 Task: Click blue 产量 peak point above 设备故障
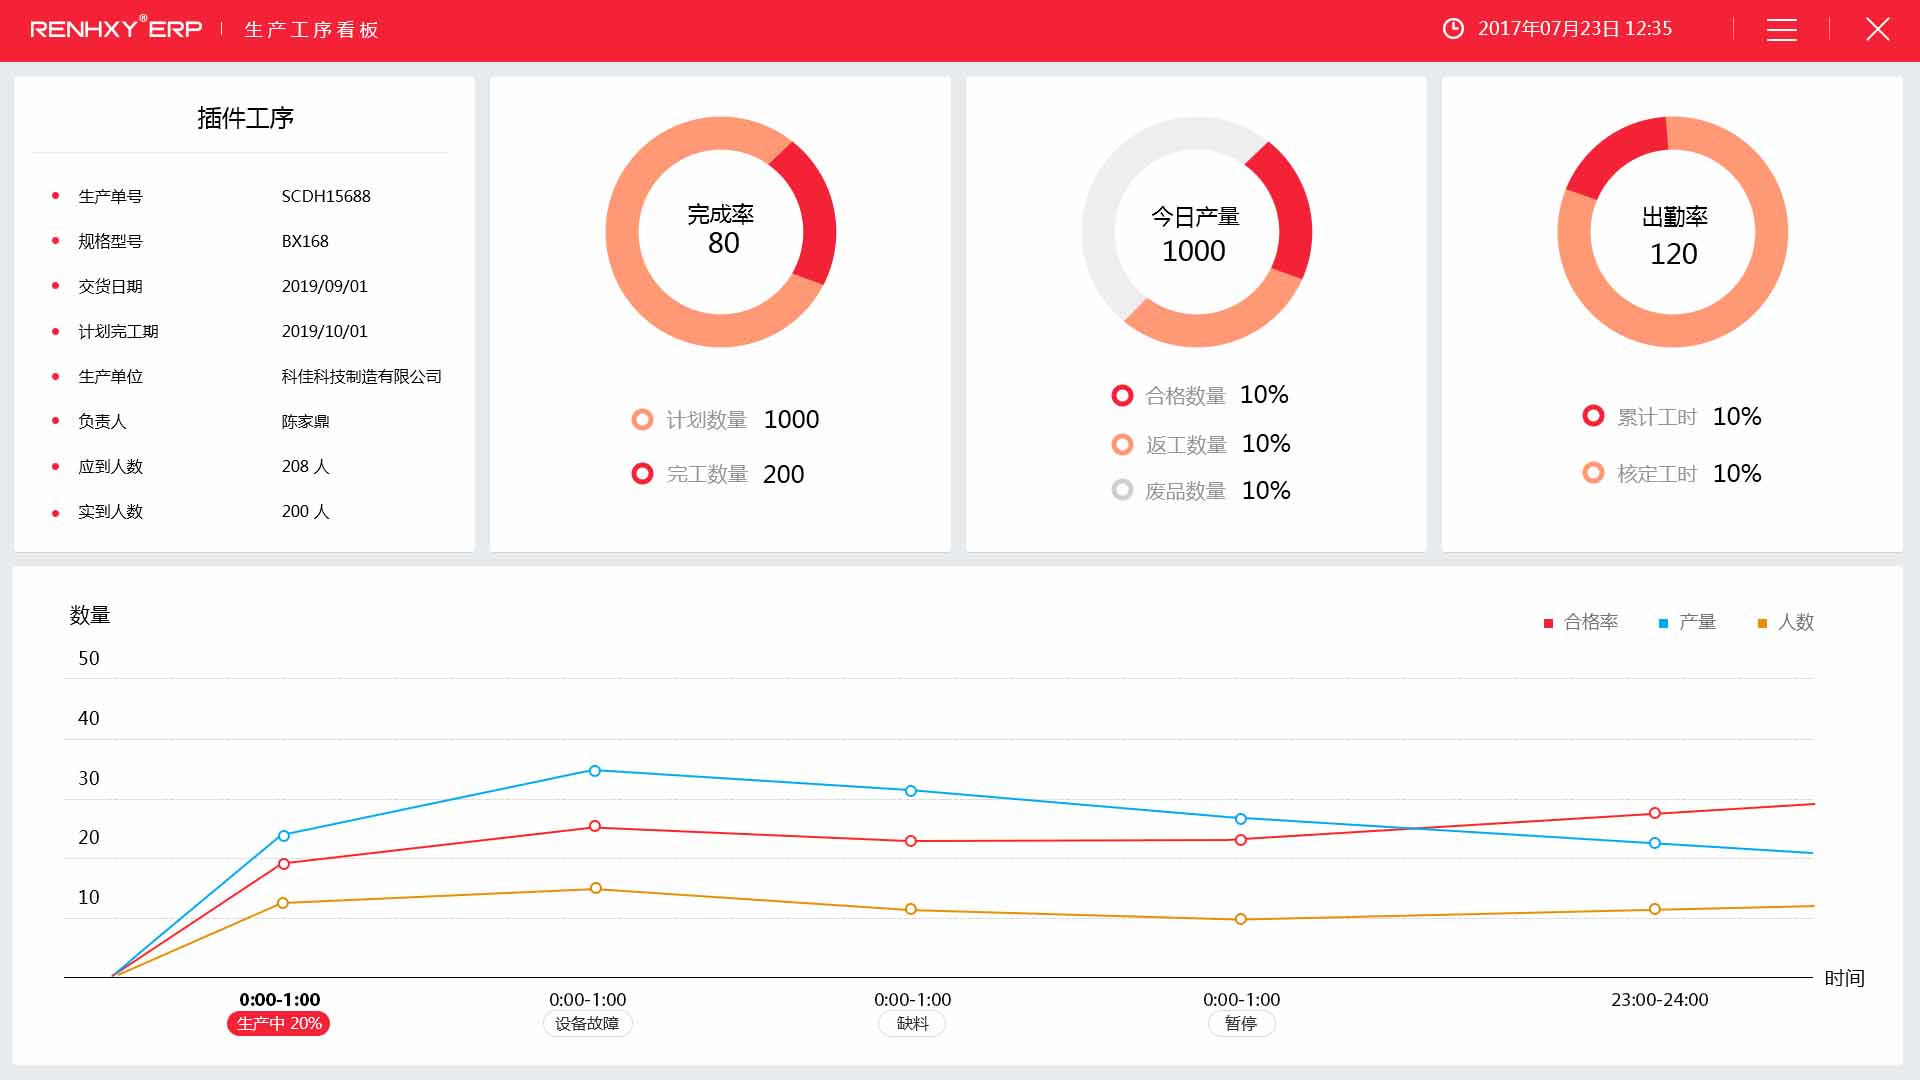(x=595, y=771)
